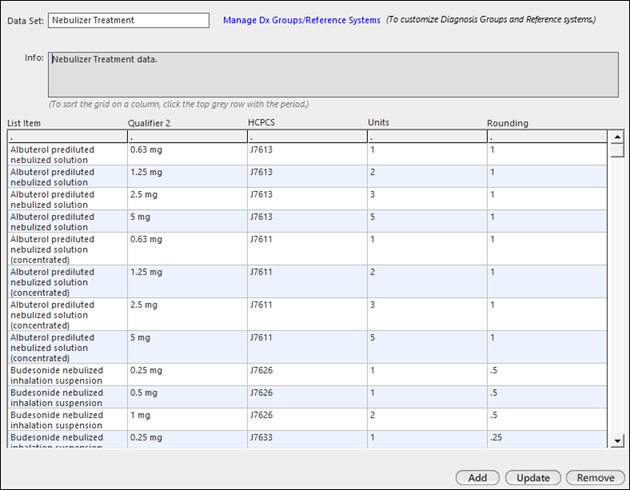Viewport: 630px width, 490px height.
Task: Select the 2.5 mg cell for J7613
Action: pos(188,199)
